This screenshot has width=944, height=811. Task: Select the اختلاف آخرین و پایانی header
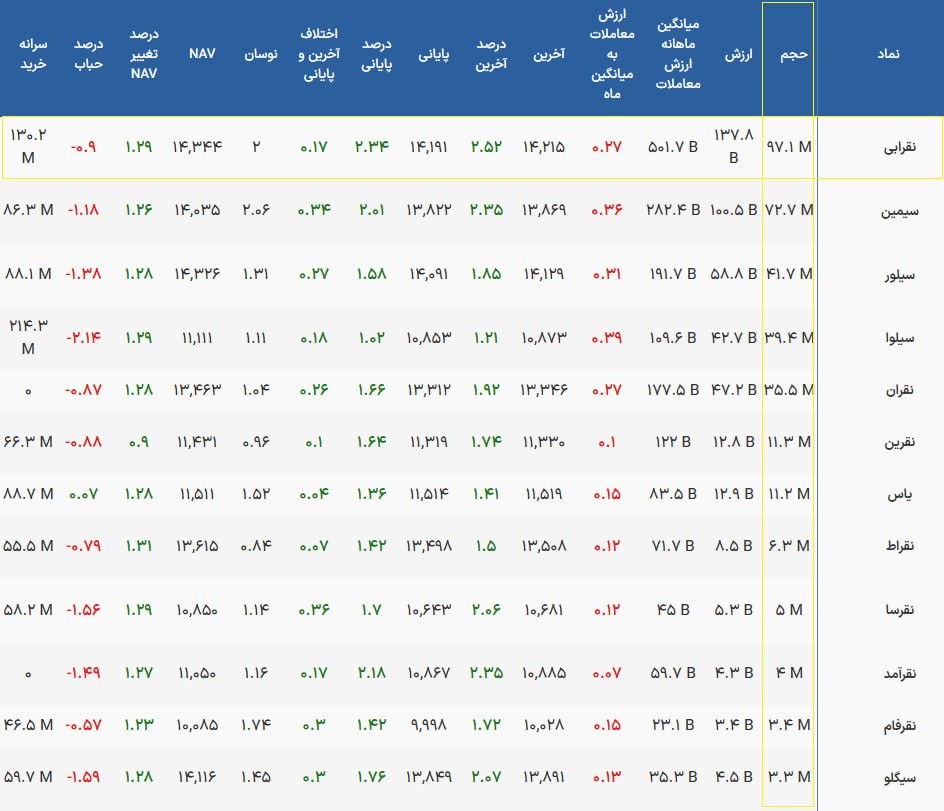point(319,54)
